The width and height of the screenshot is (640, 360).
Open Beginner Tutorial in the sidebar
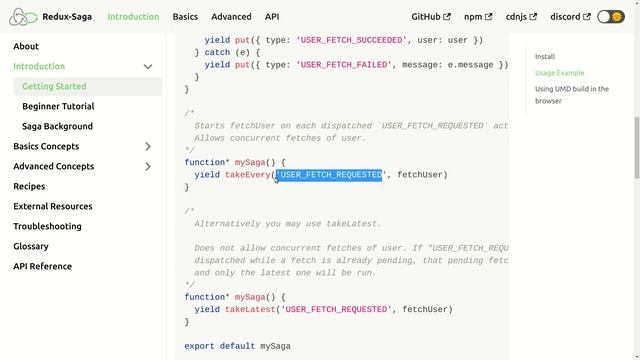[x=58, y=106]
